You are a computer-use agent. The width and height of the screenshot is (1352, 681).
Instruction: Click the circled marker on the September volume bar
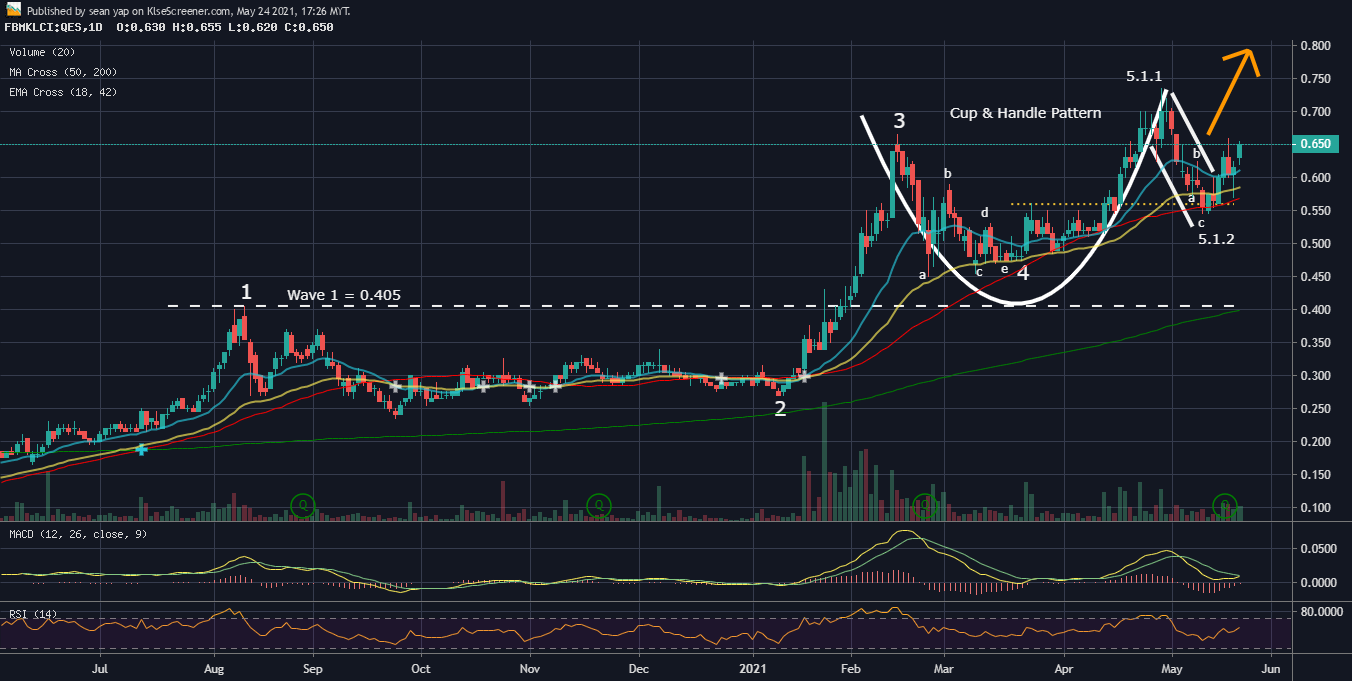click(x=304, y=507)
